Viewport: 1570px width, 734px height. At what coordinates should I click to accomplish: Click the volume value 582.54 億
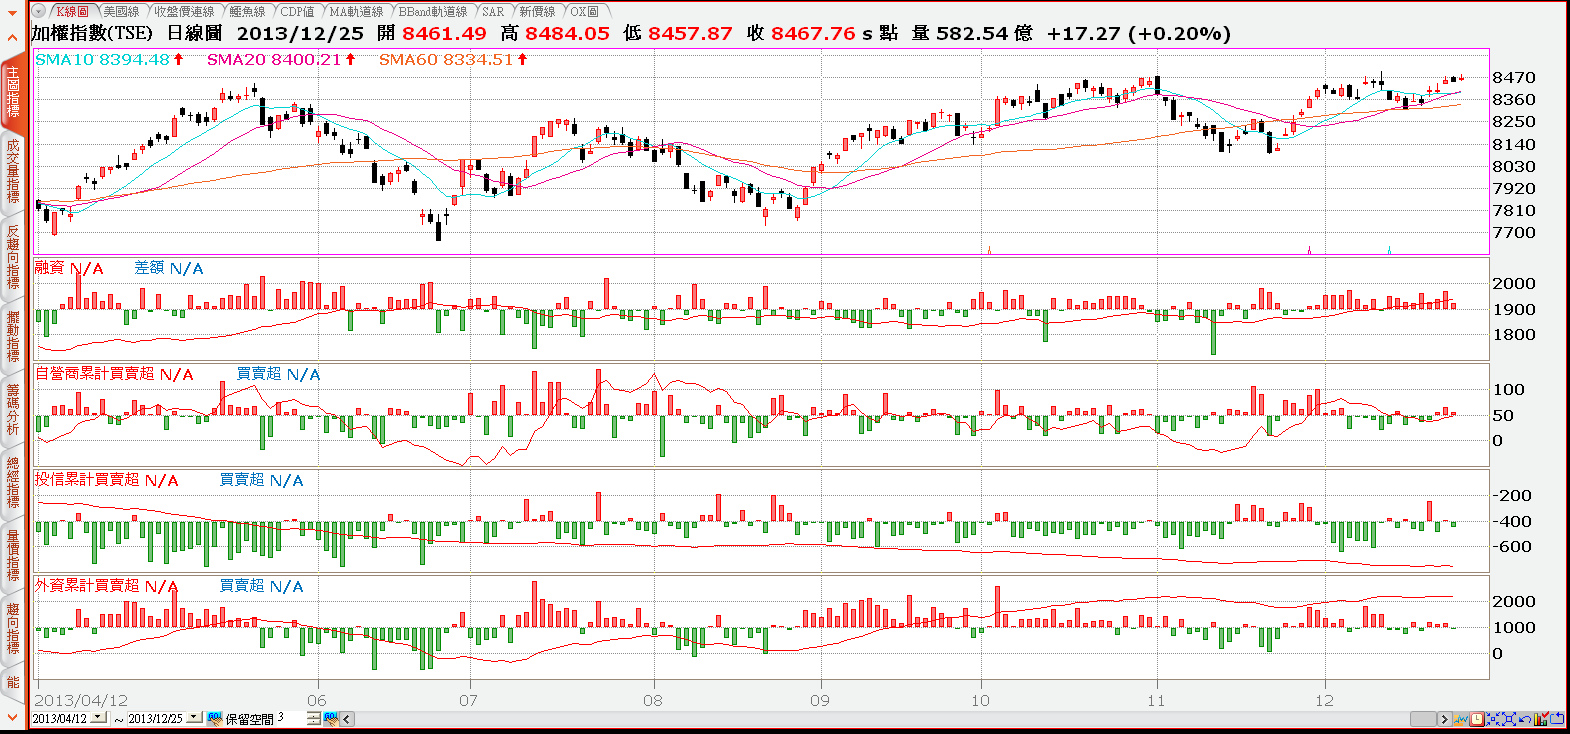[984, 33]
